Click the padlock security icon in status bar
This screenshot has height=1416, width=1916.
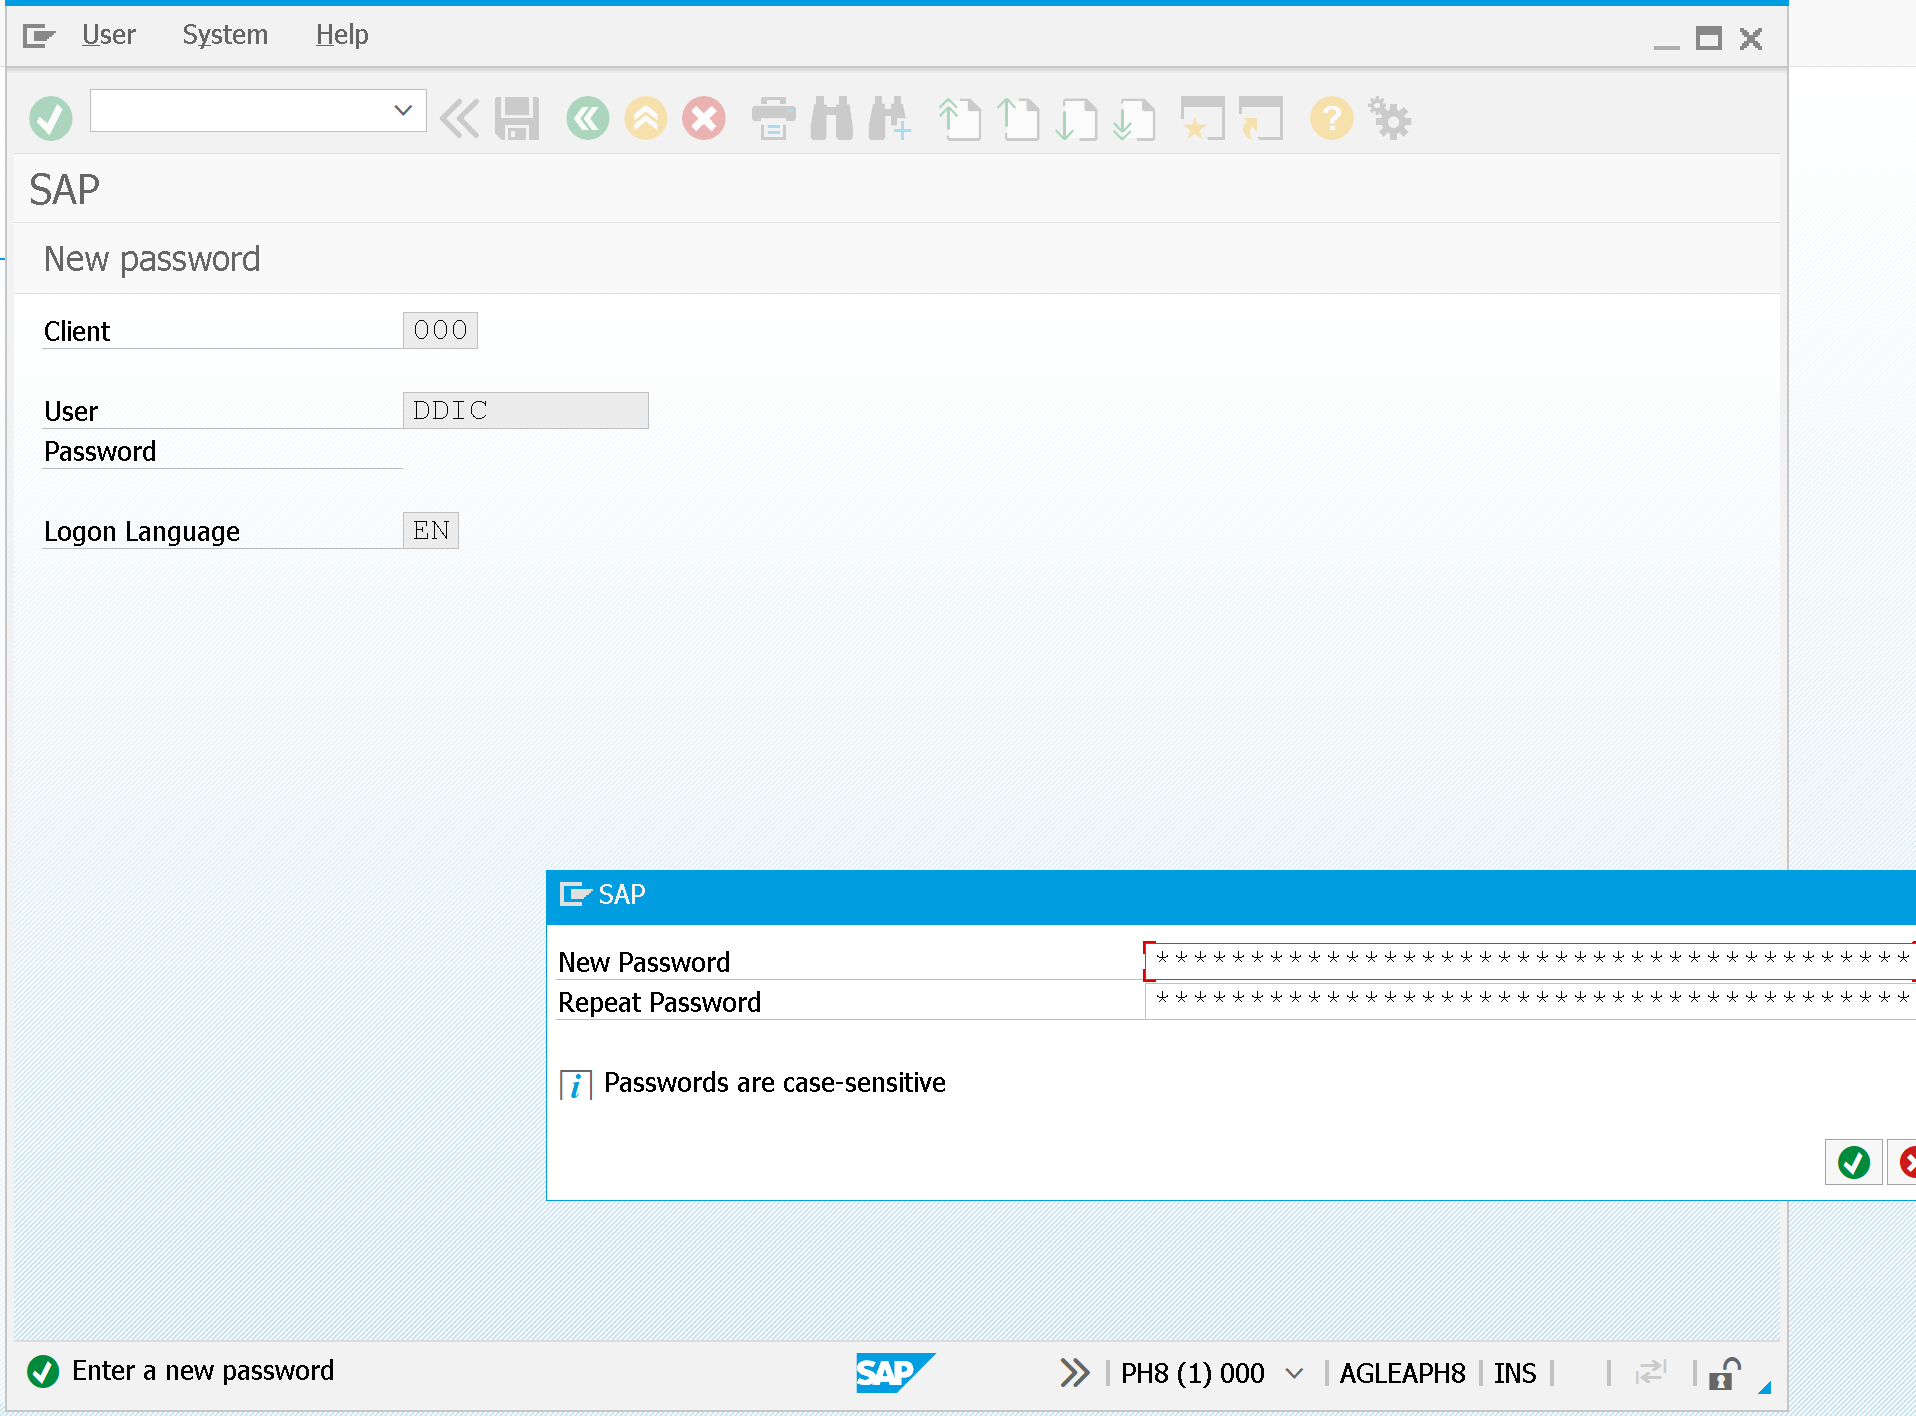coord(1724,1373)
